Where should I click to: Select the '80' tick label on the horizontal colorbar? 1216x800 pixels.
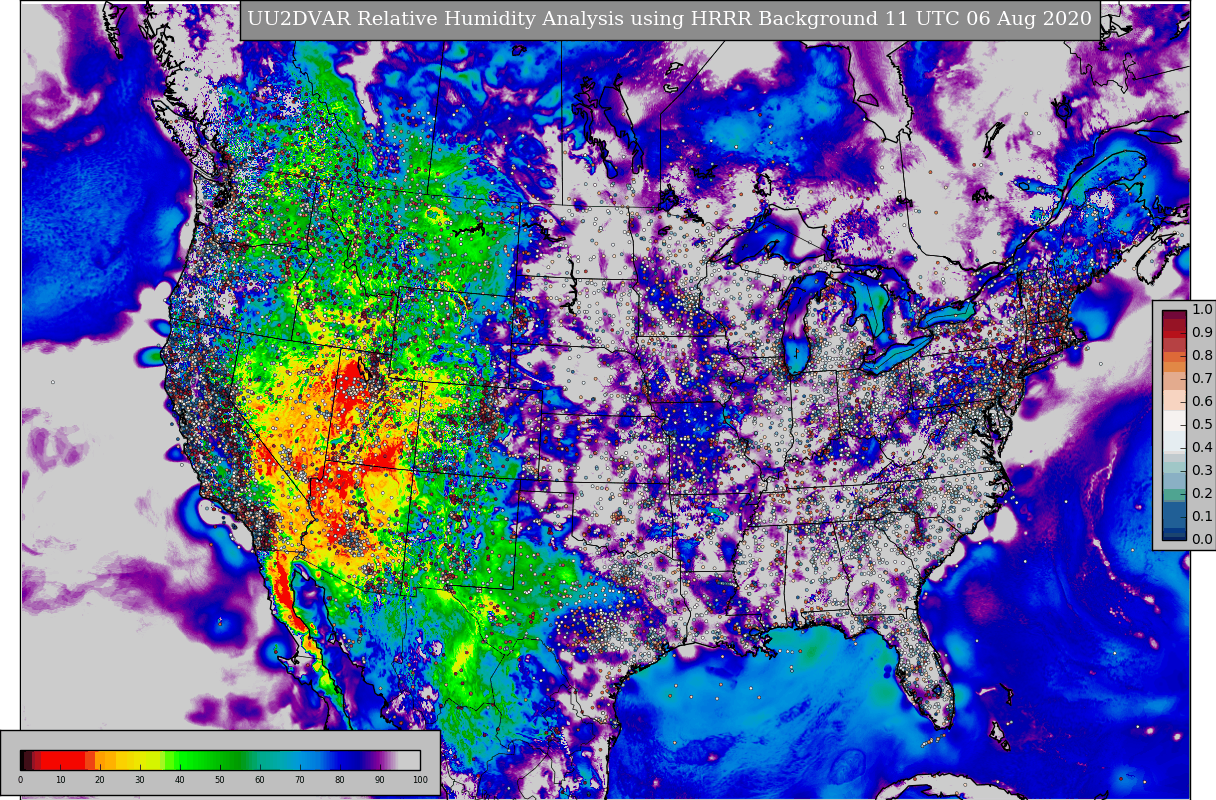(340, 780)
